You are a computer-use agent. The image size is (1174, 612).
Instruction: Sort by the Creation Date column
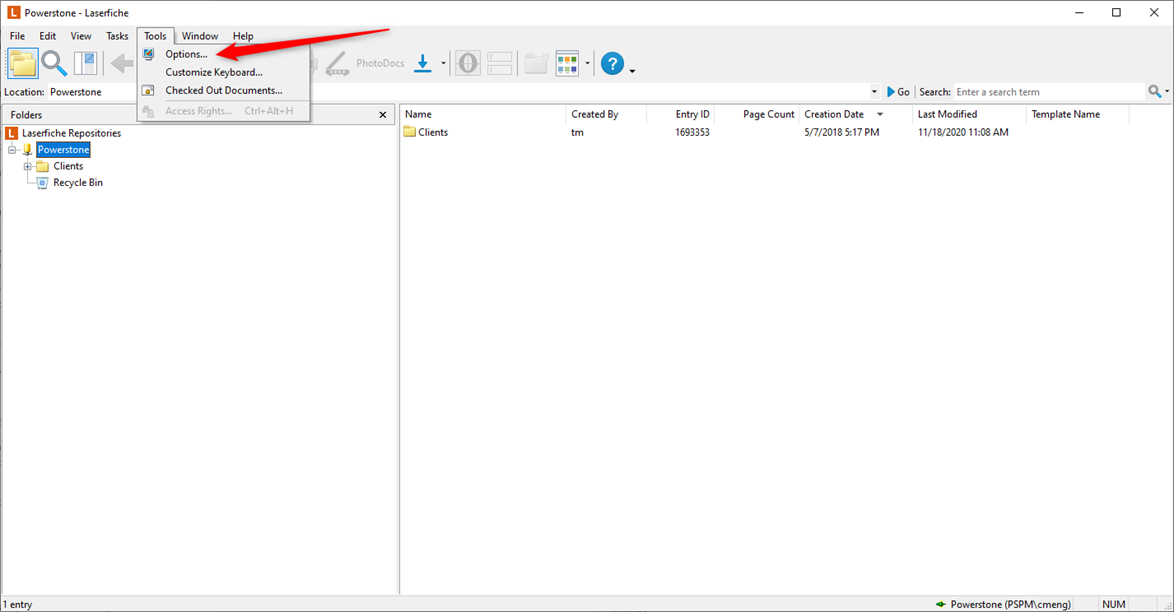point(856,114)
